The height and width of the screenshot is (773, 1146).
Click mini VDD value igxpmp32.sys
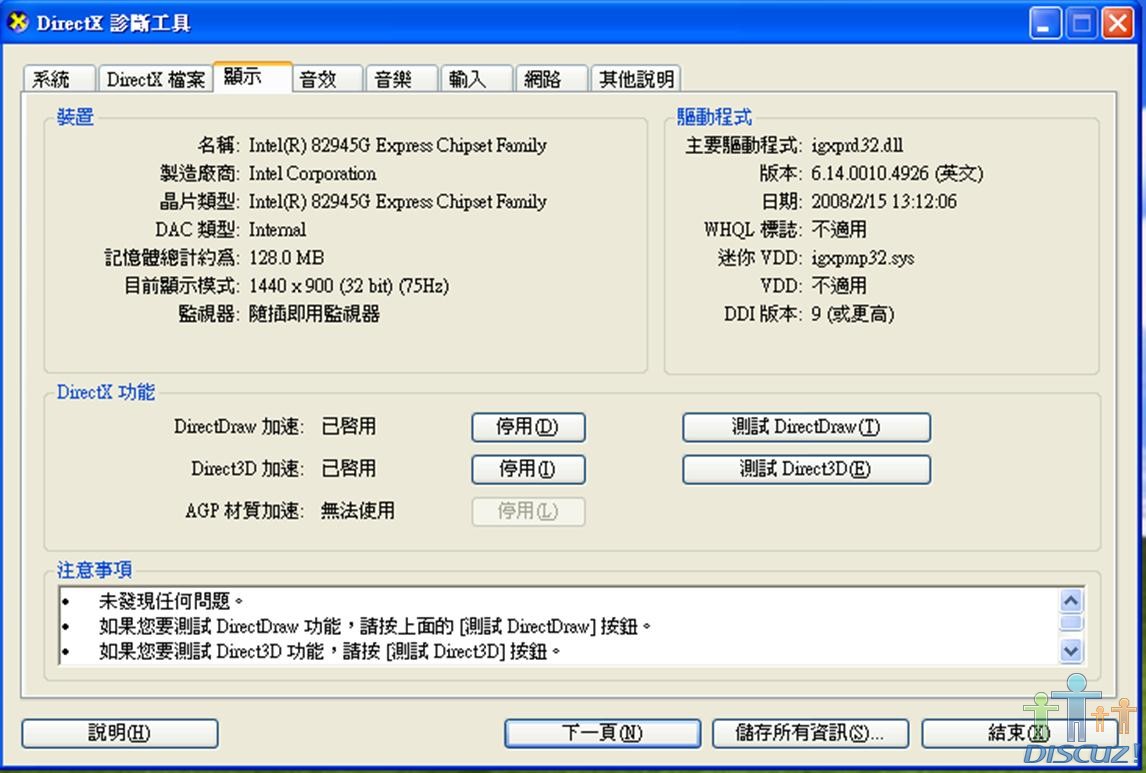863,258
